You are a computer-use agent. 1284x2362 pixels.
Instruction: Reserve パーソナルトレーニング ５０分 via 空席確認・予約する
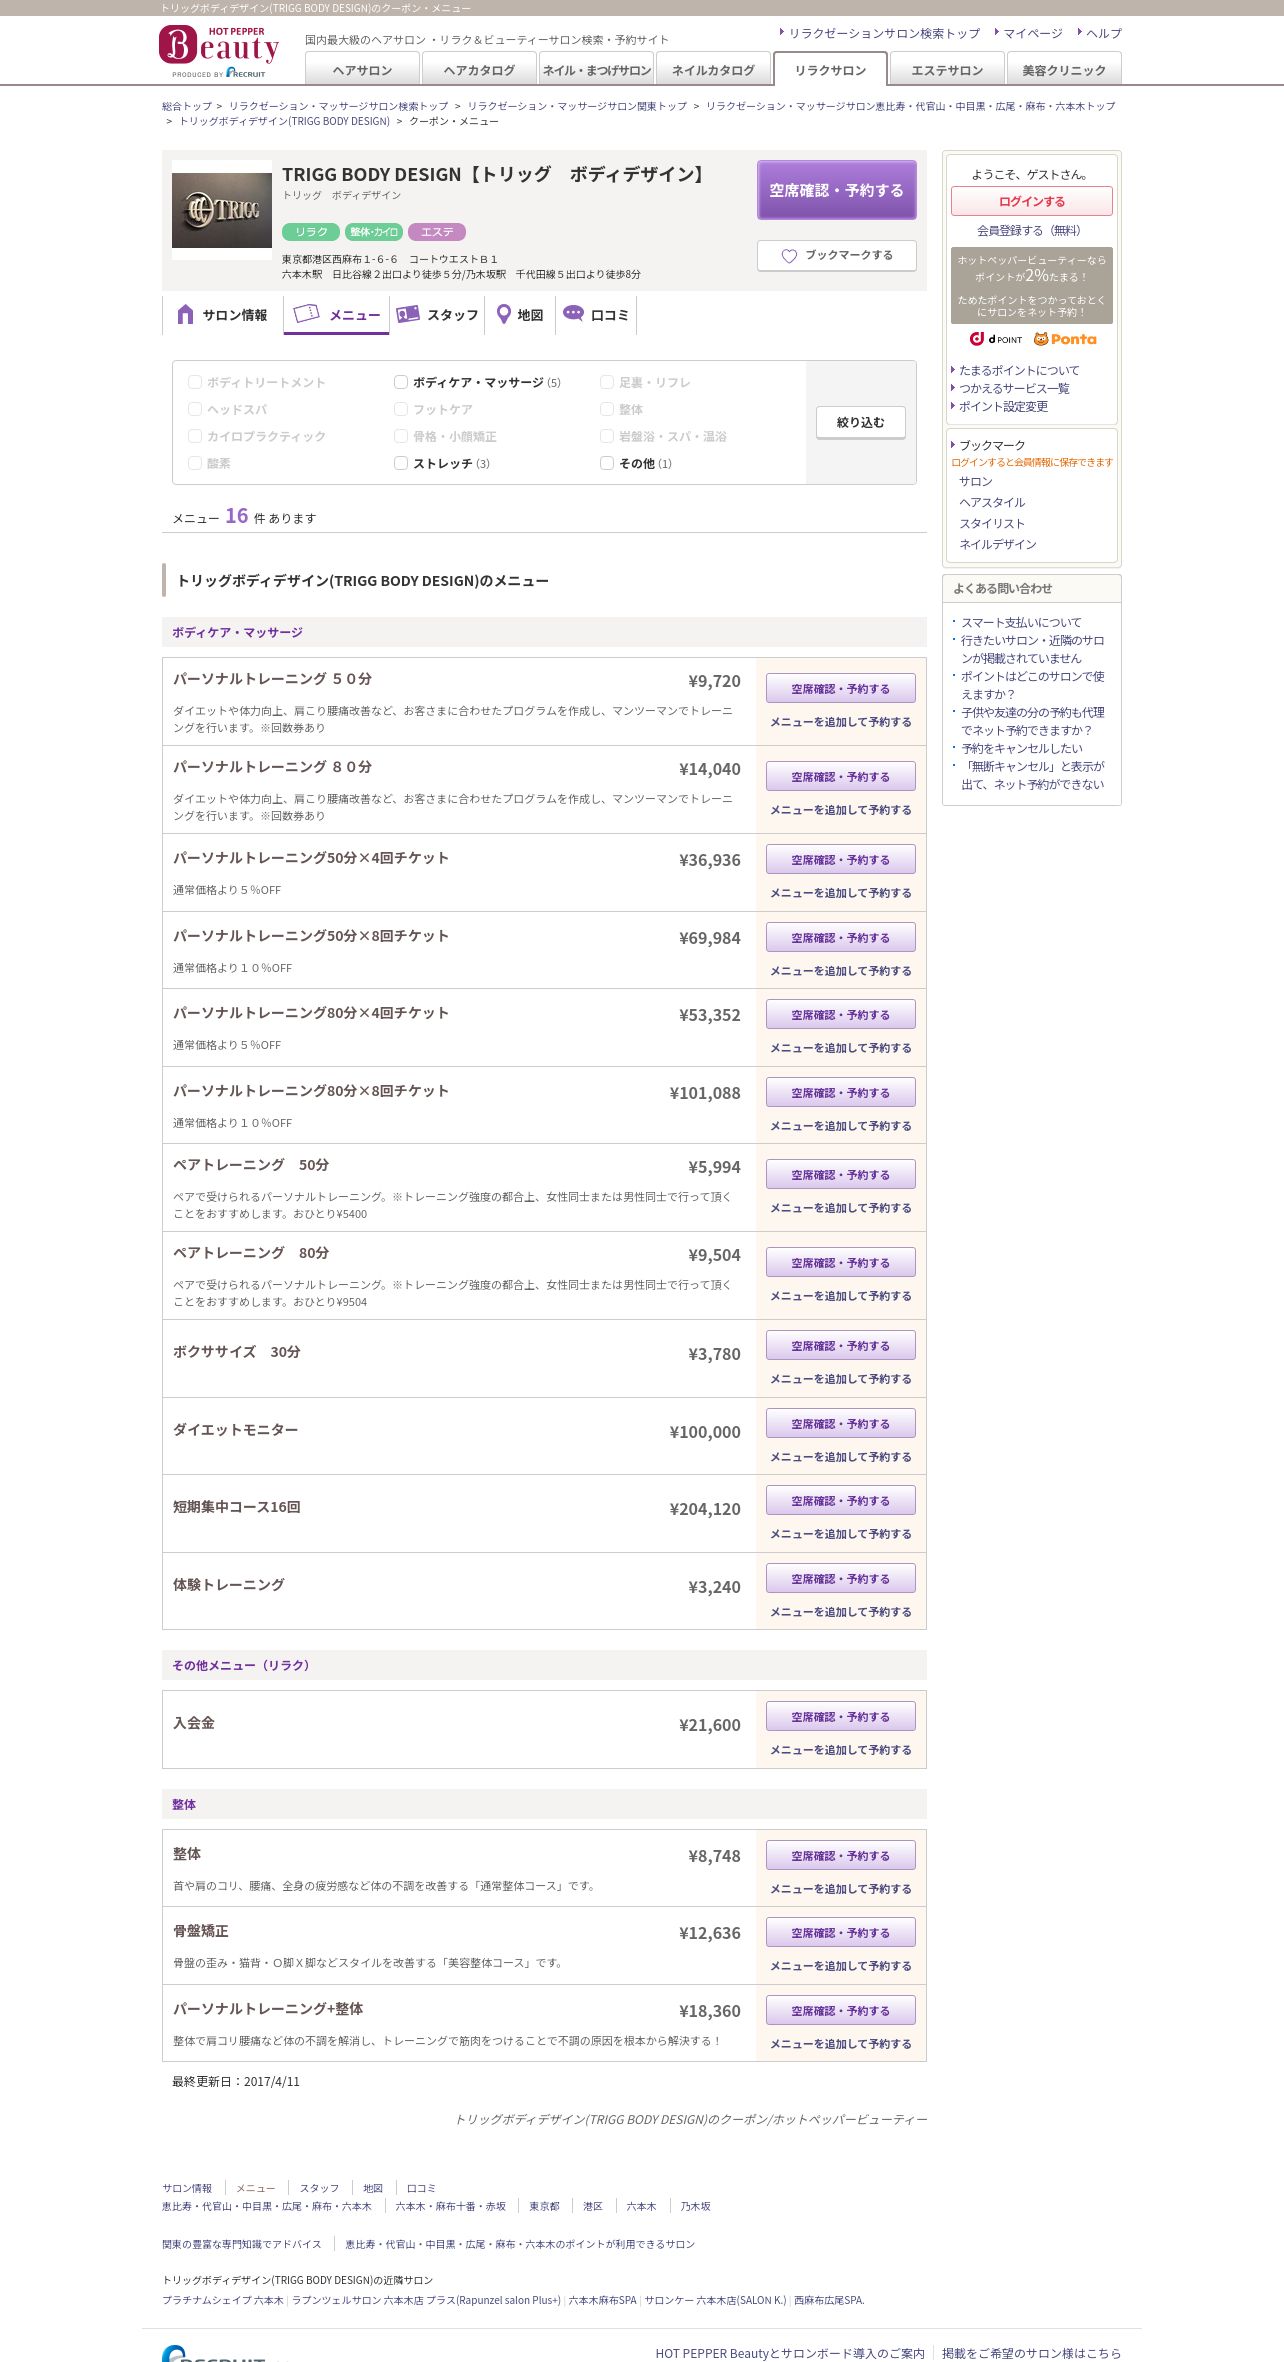[840, 688]
